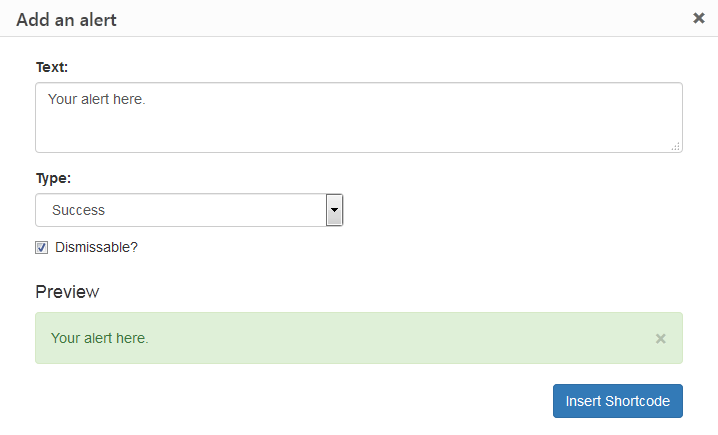
Task: Click the green "Your alert here." preview text
Action: coord(100,338)
